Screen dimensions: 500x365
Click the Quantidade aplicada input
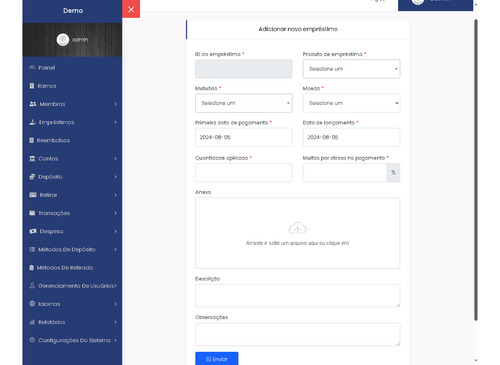point(244,173)
